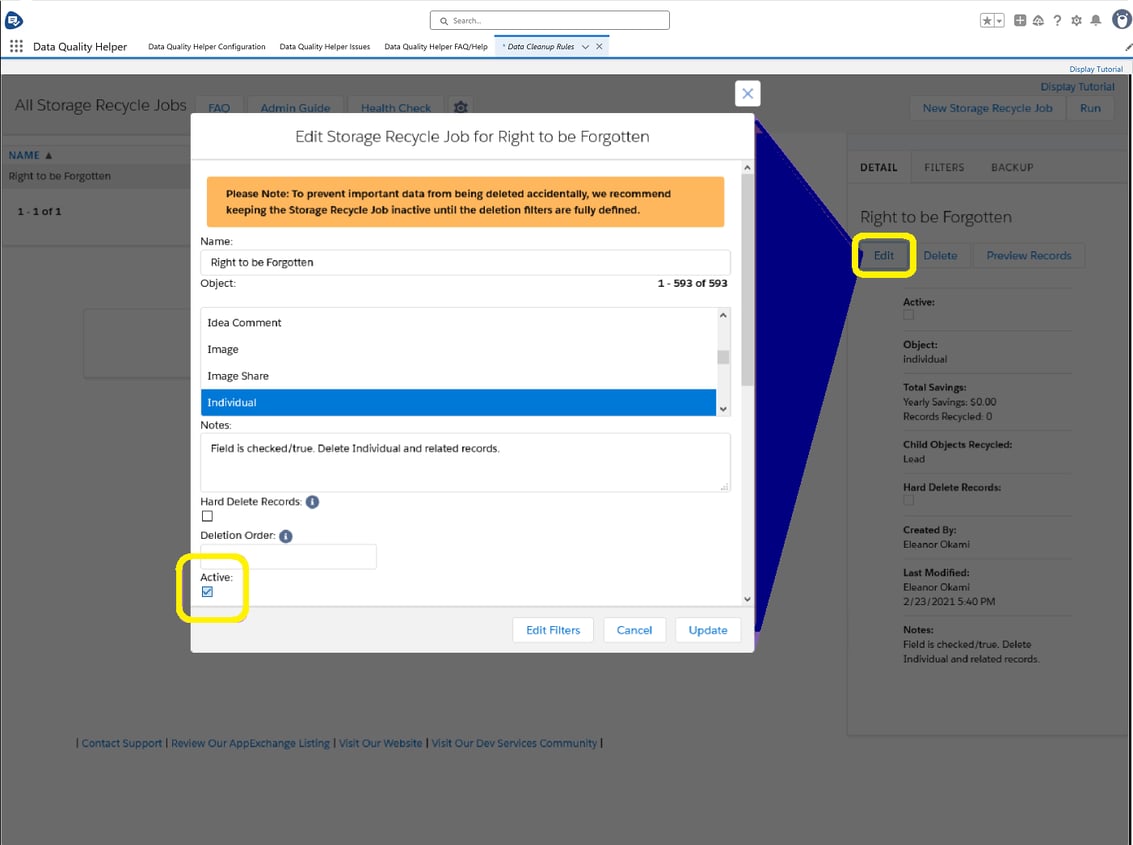Image resolution: width=1133 pixels, height=845 pixels.
Task: Open Data Quality Helper FAQ/Help tab
Action: coord(436,46)
